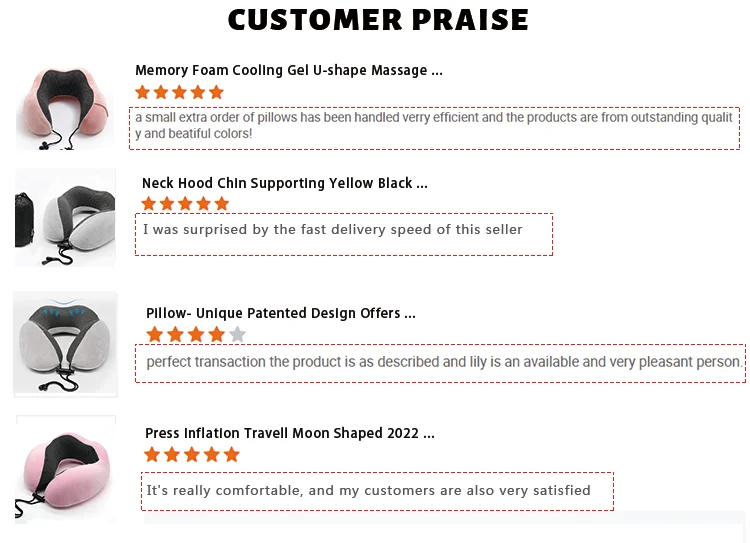Open the Memory Foam Cooling Gel U-shape title

pyautogui.click(x=288, y=70)
